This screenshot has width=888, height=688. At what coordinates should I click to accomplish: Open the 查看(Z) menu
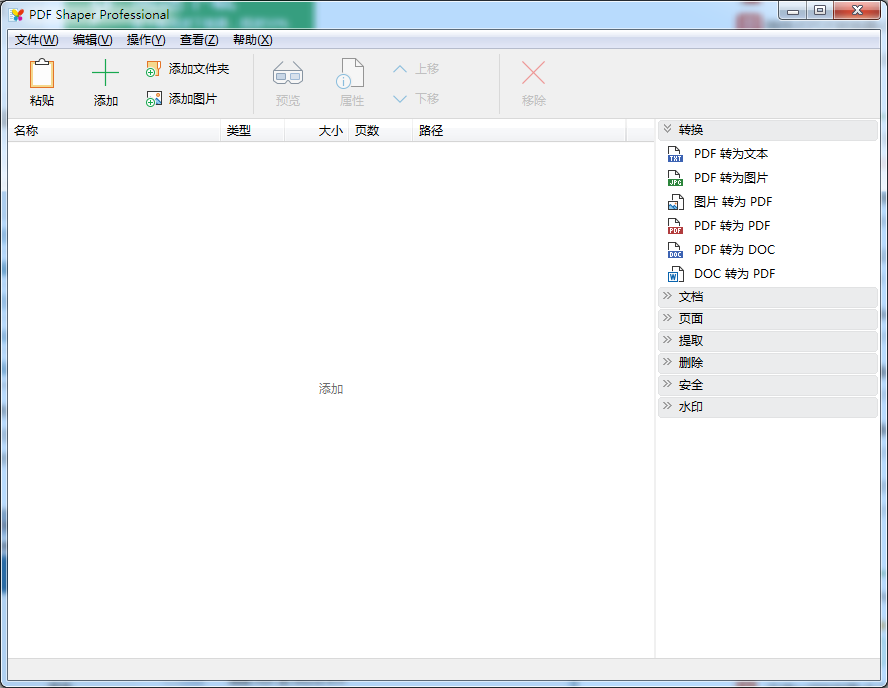click(199, 40)
